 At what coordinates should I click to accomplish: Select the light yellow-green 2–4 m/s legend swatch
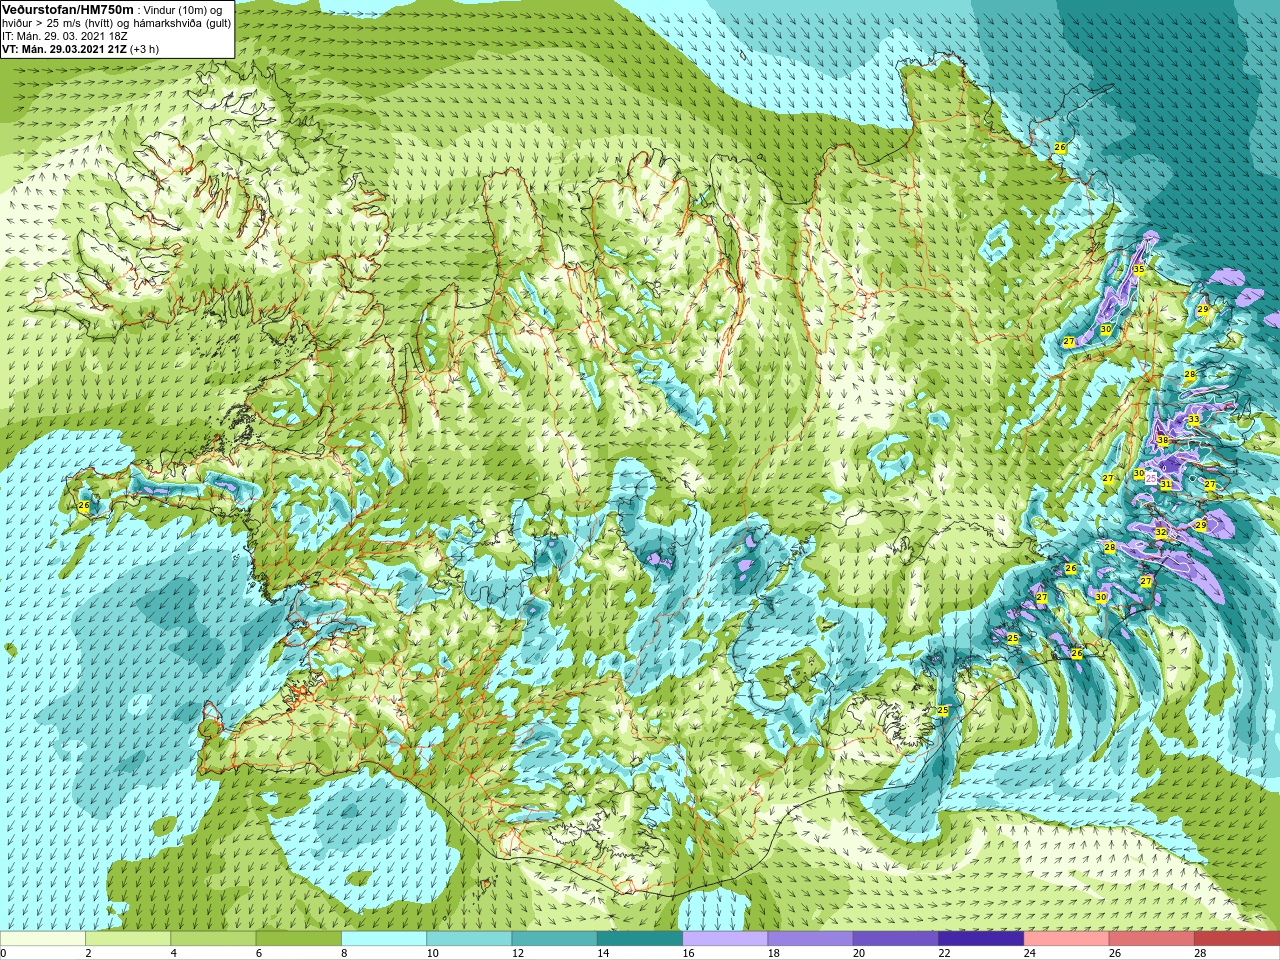[x=128, y=939]
